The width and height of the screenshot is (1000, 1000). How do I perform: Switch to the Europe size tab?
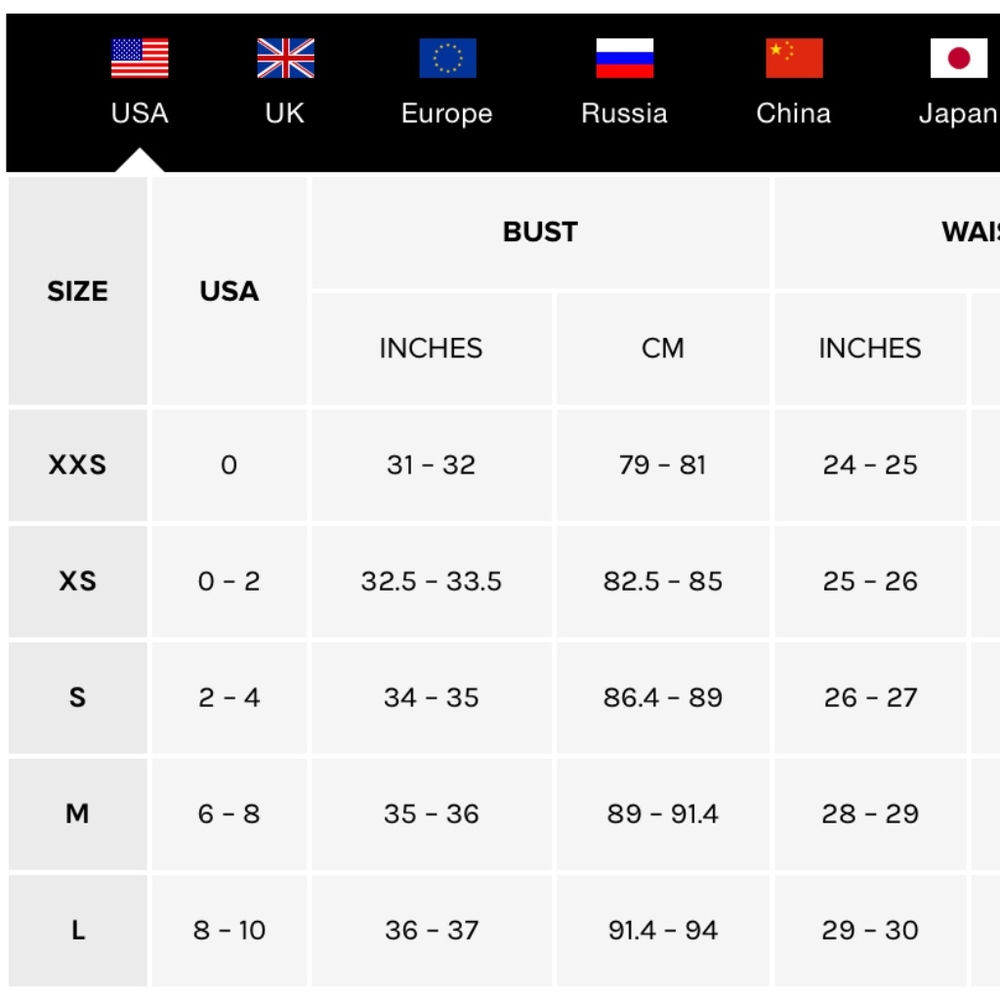tap(447, 113)
